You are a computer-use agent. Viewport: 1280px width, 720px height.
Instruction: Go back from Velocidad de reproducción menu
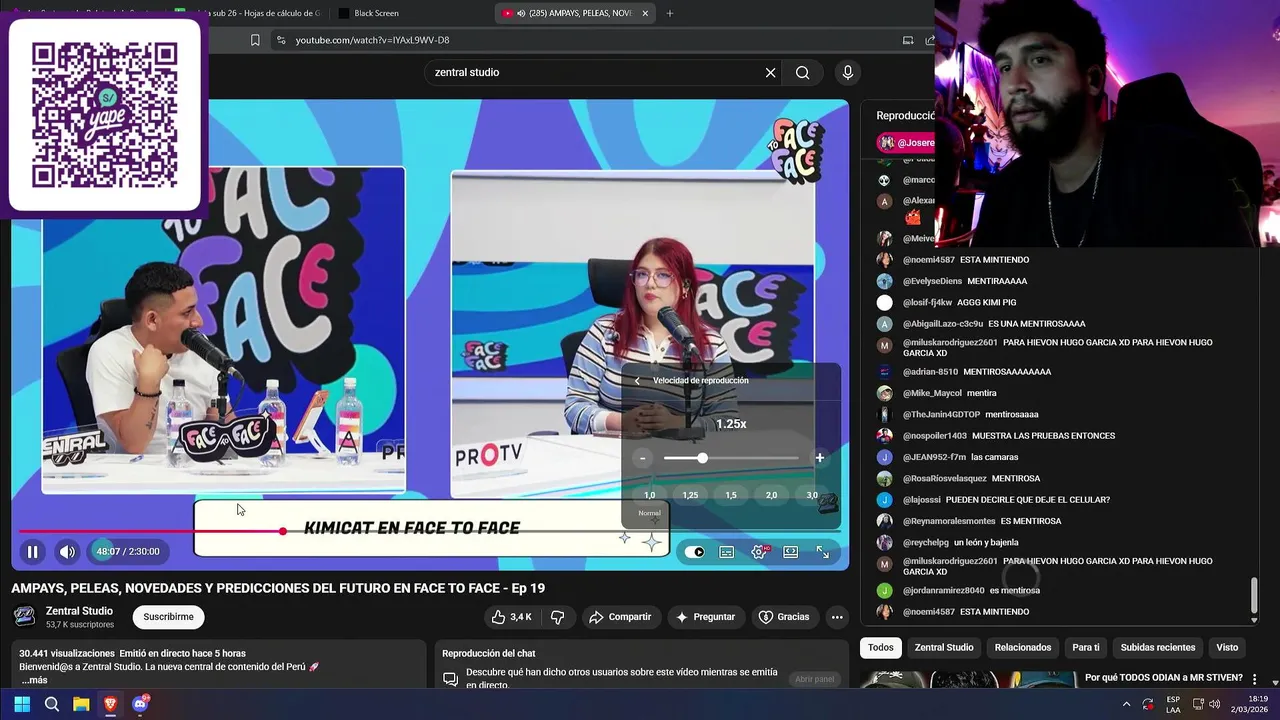[637, 380]
